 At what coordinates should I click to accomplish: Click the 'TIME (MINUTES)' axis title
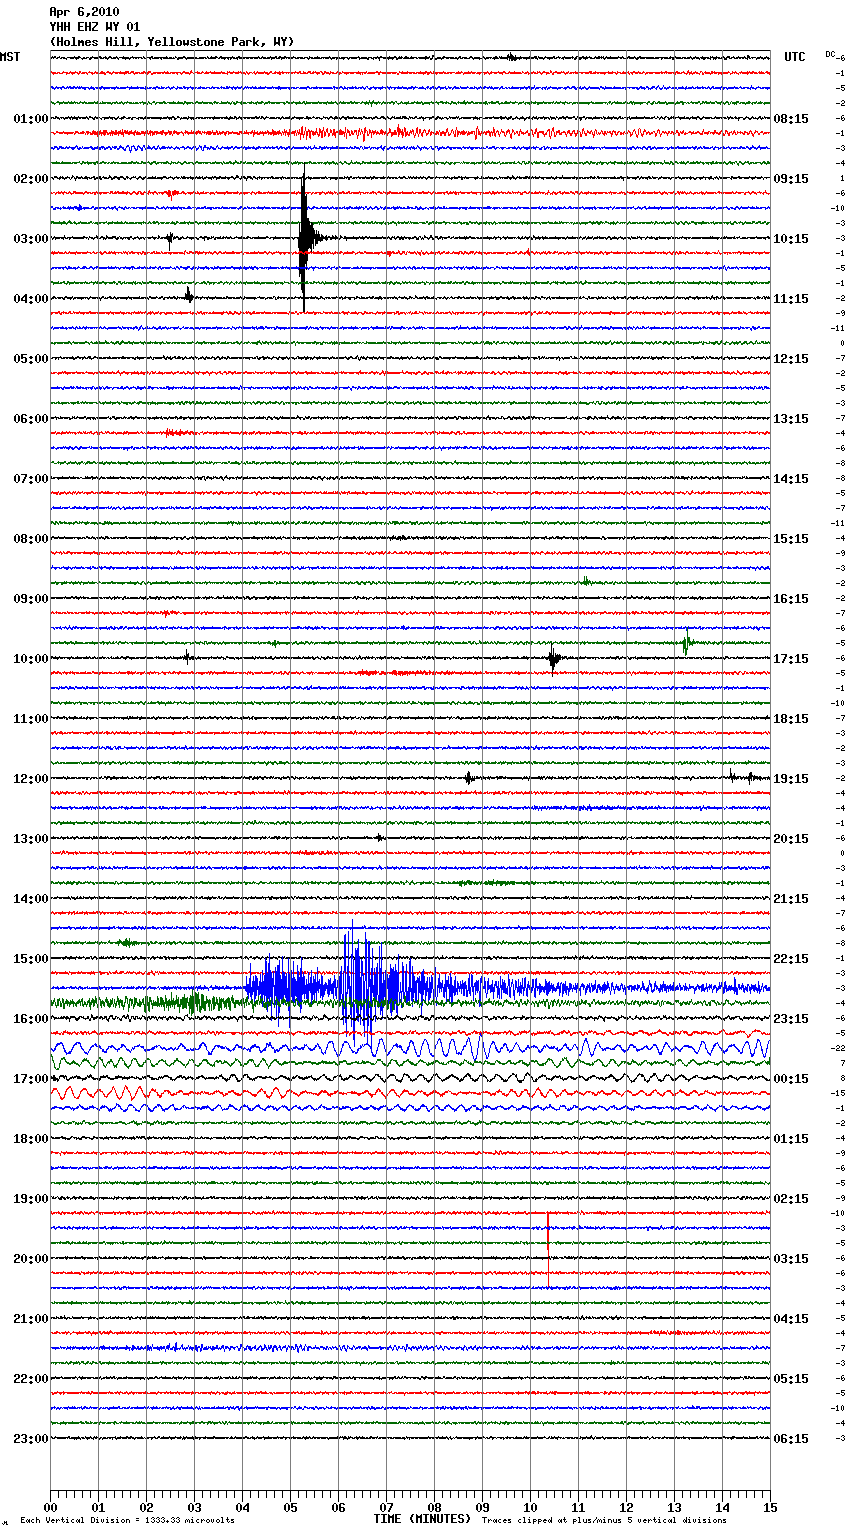(x=422, y=1519)
